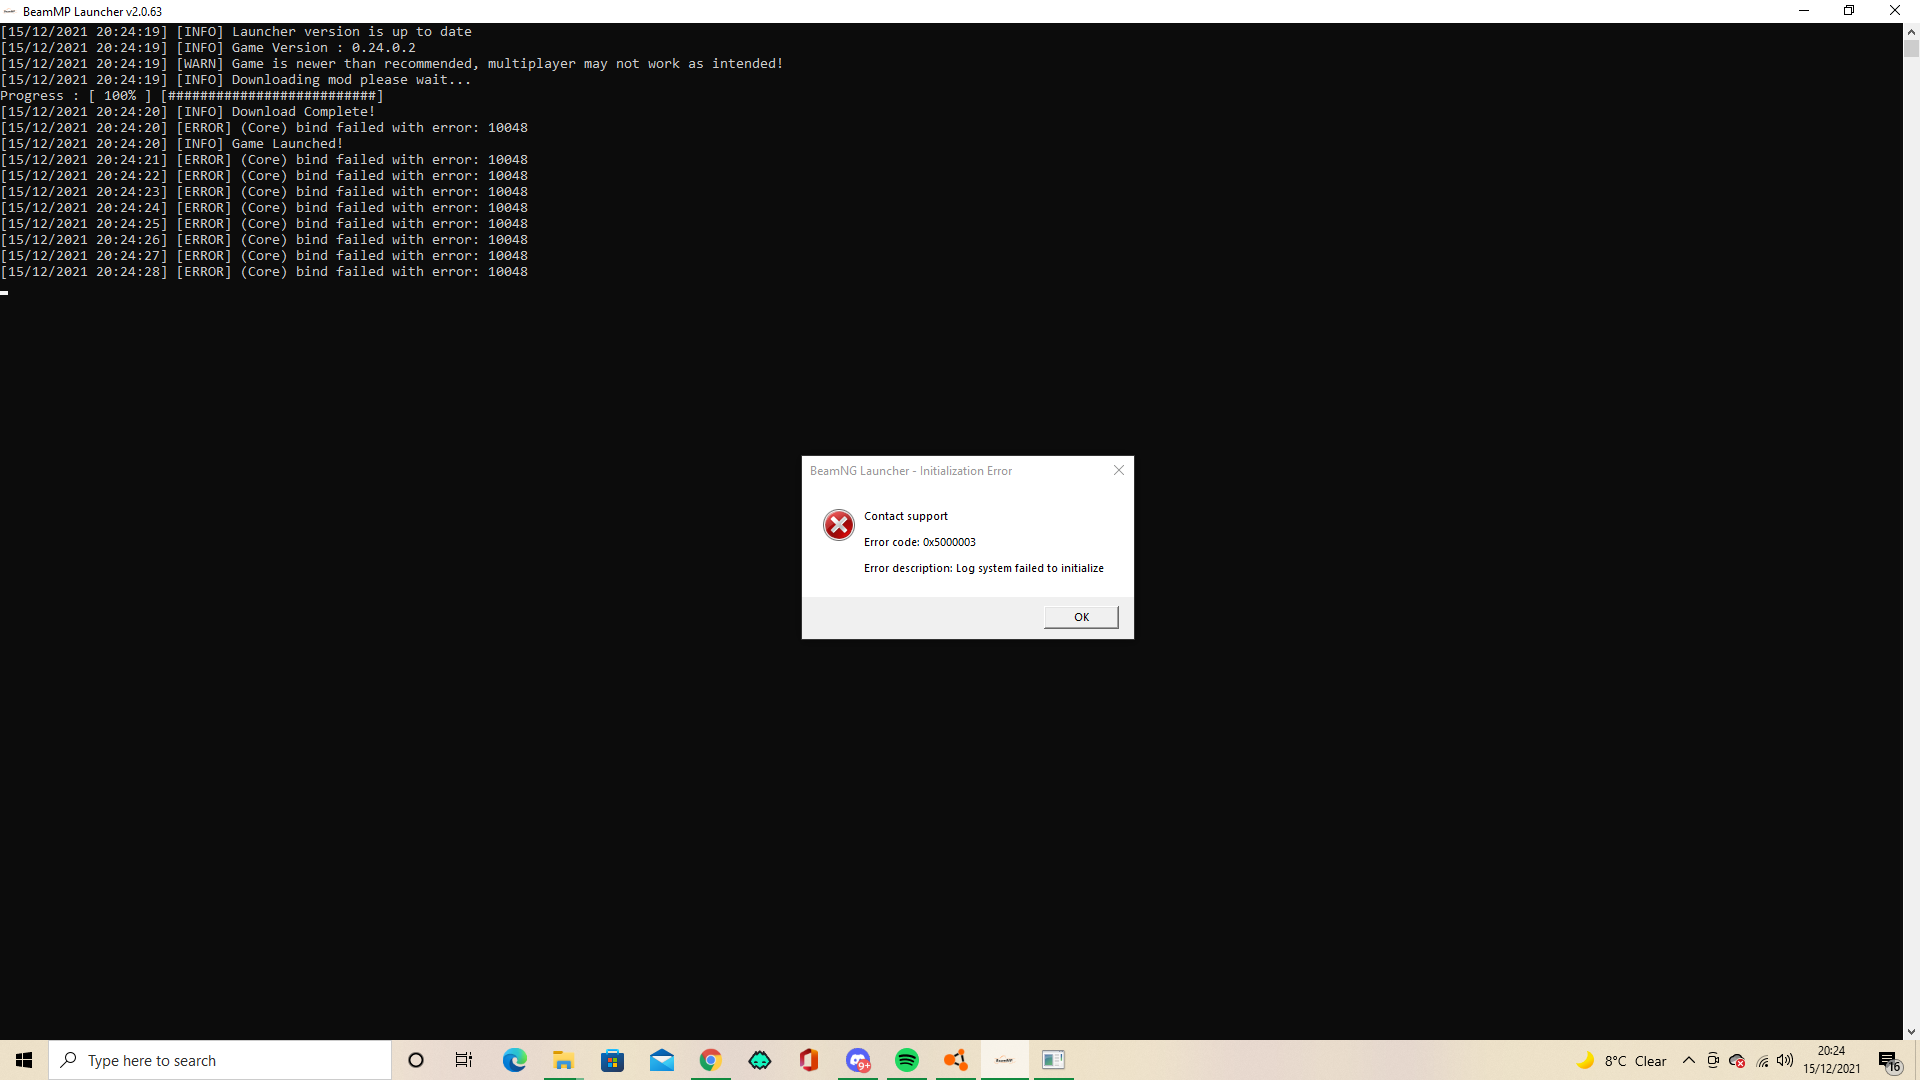Open the error dialog window taskbar button
Image resolution: width=1920 pixels, height=1080 pixels.
tap(1054, 1060)
